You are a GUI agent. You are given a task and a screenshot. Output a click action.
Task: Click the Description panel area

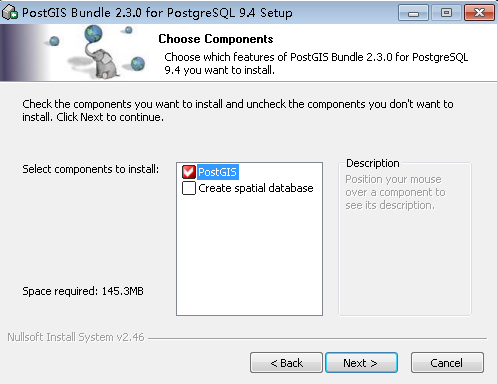coord(405,239)
